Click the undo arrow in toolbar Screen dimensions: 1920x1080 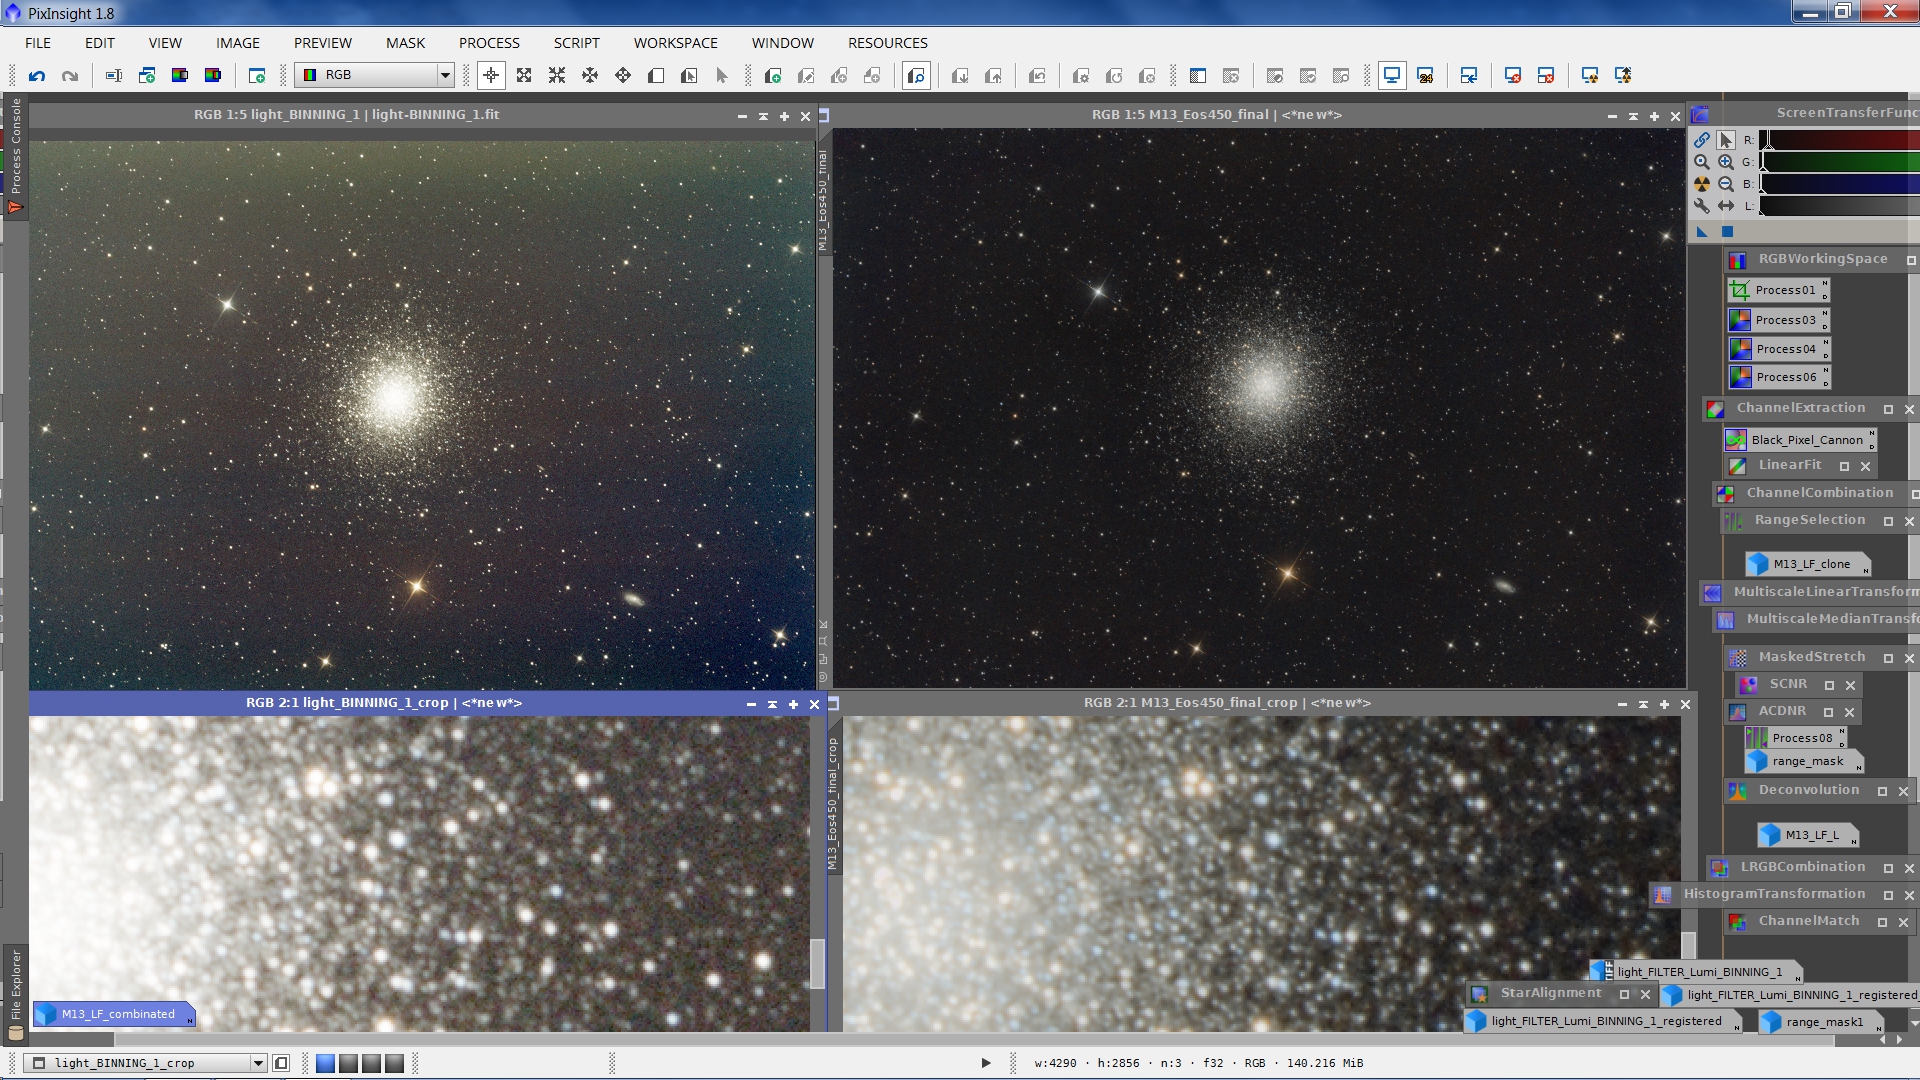37,75
